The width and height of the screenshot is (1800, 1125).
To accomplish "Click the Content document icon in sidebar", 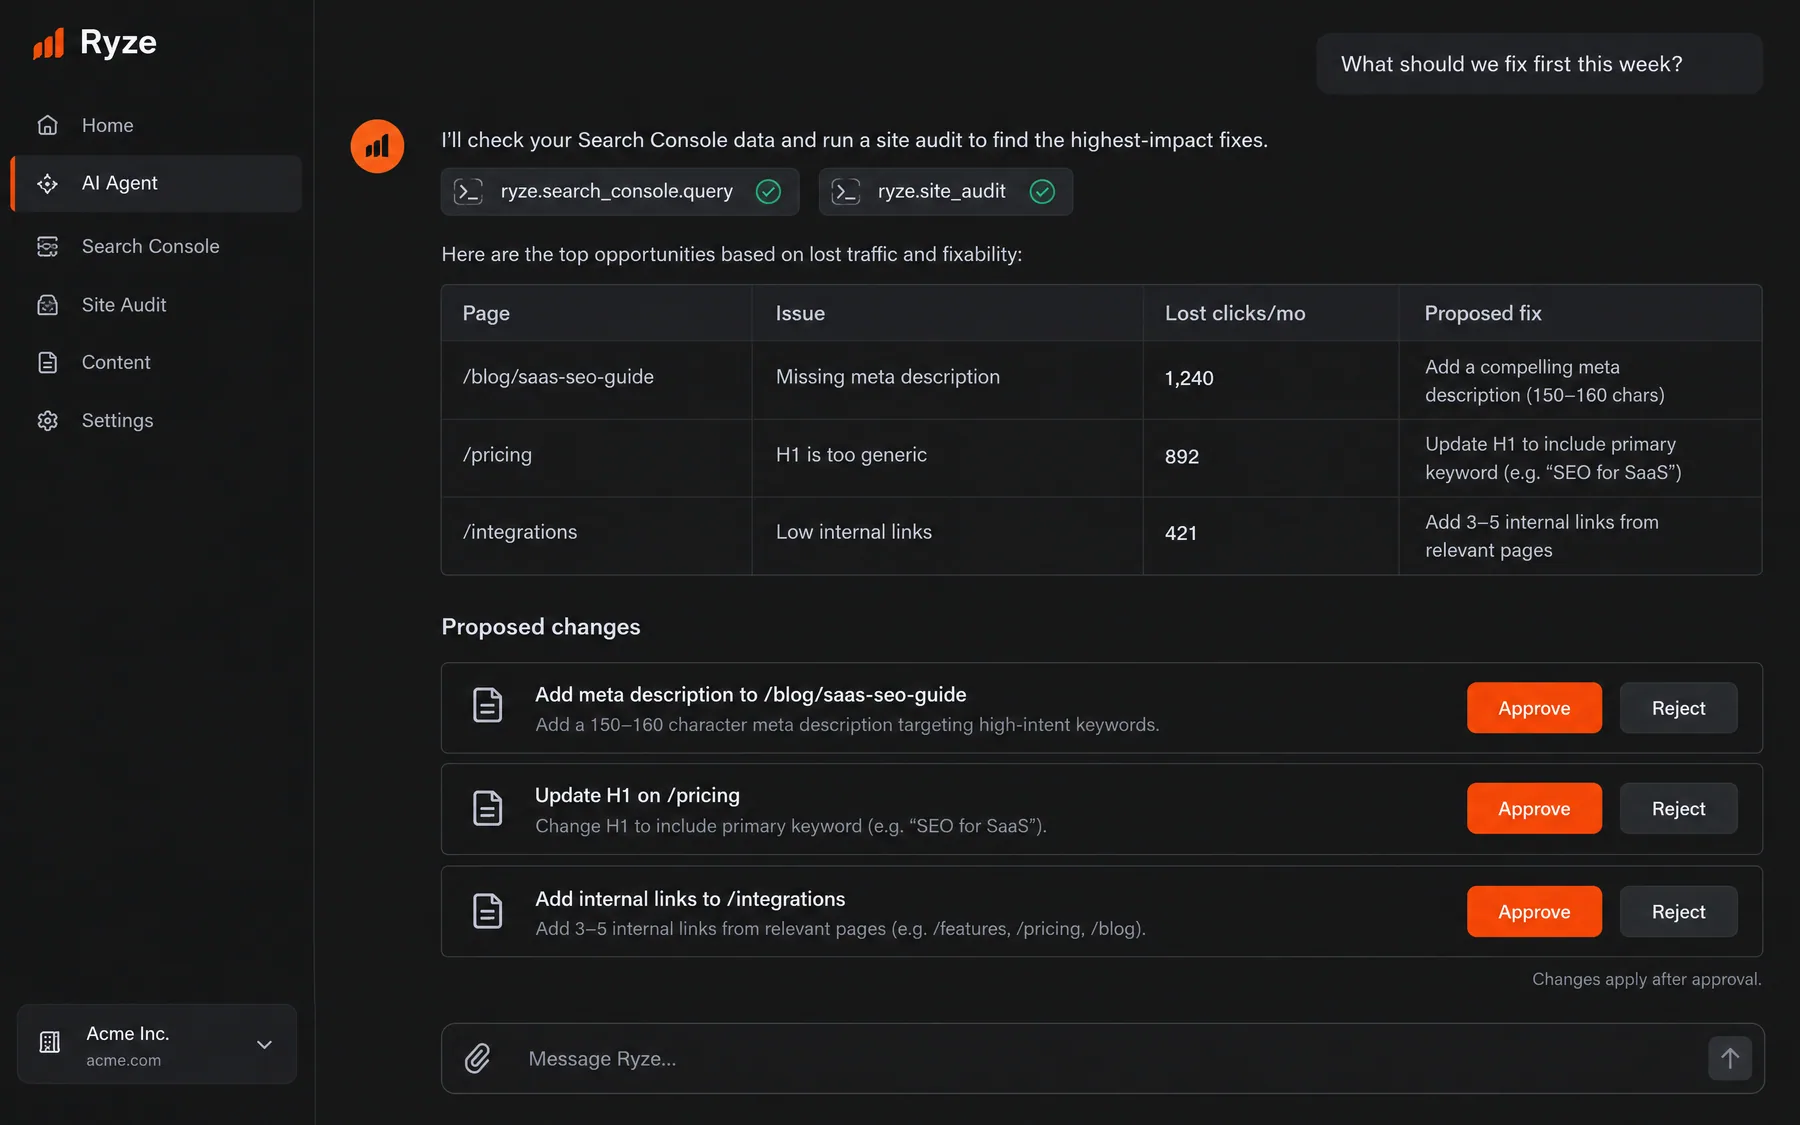I will tap(48, 362).
